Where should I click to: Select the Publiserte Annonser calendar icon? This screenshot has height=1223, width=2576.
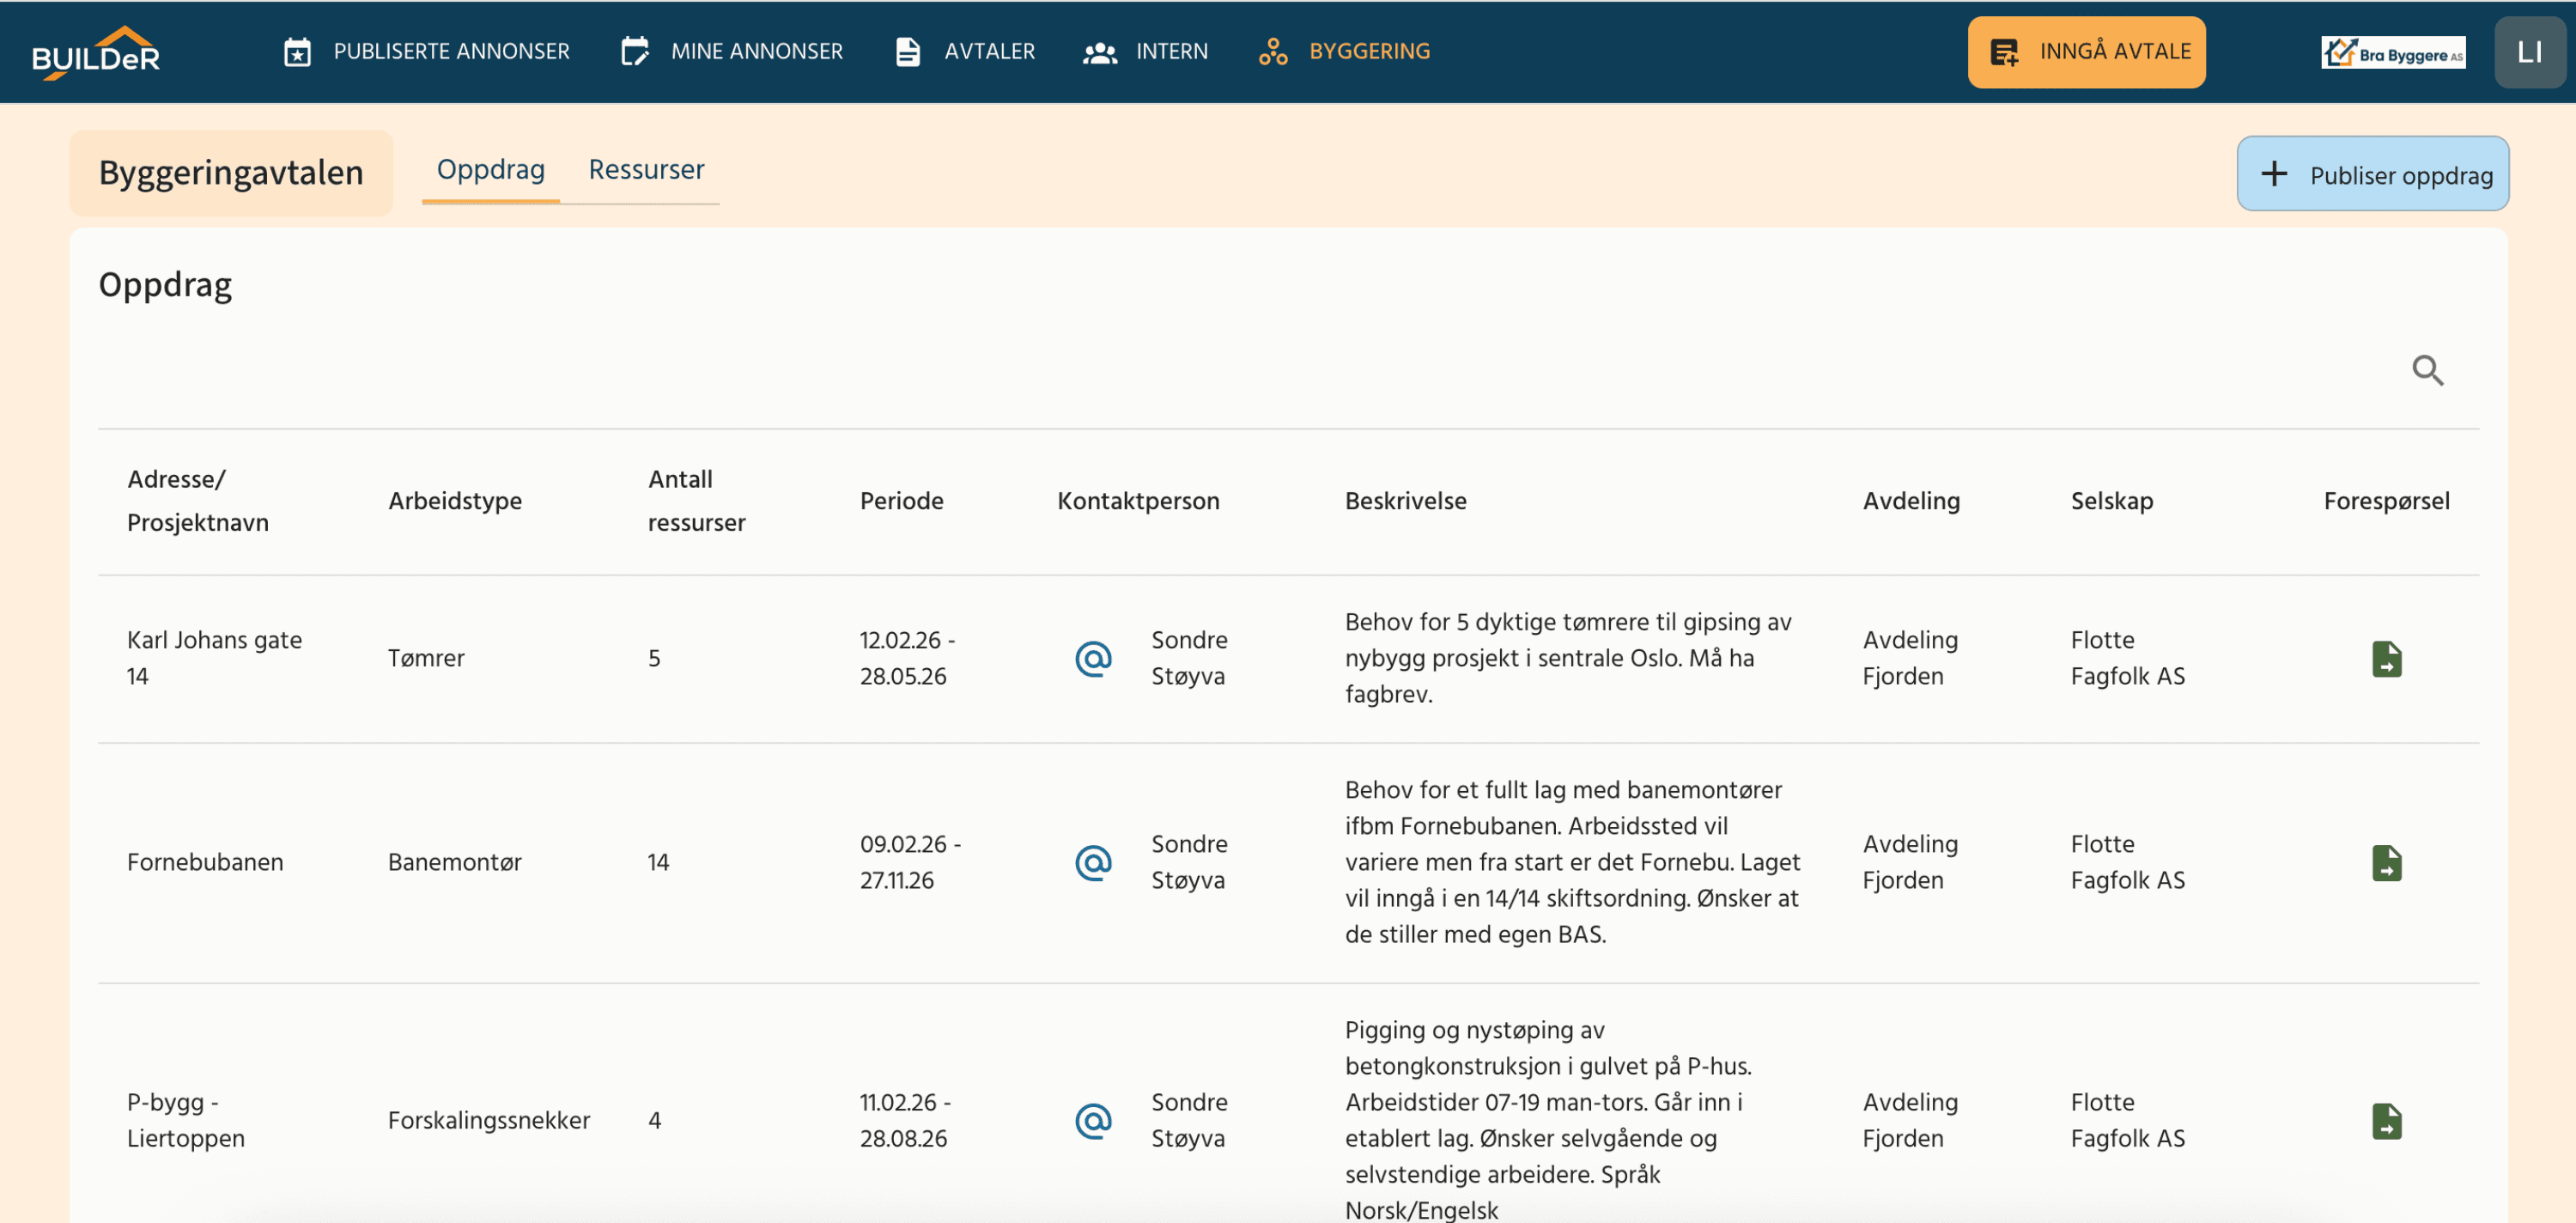297,51
